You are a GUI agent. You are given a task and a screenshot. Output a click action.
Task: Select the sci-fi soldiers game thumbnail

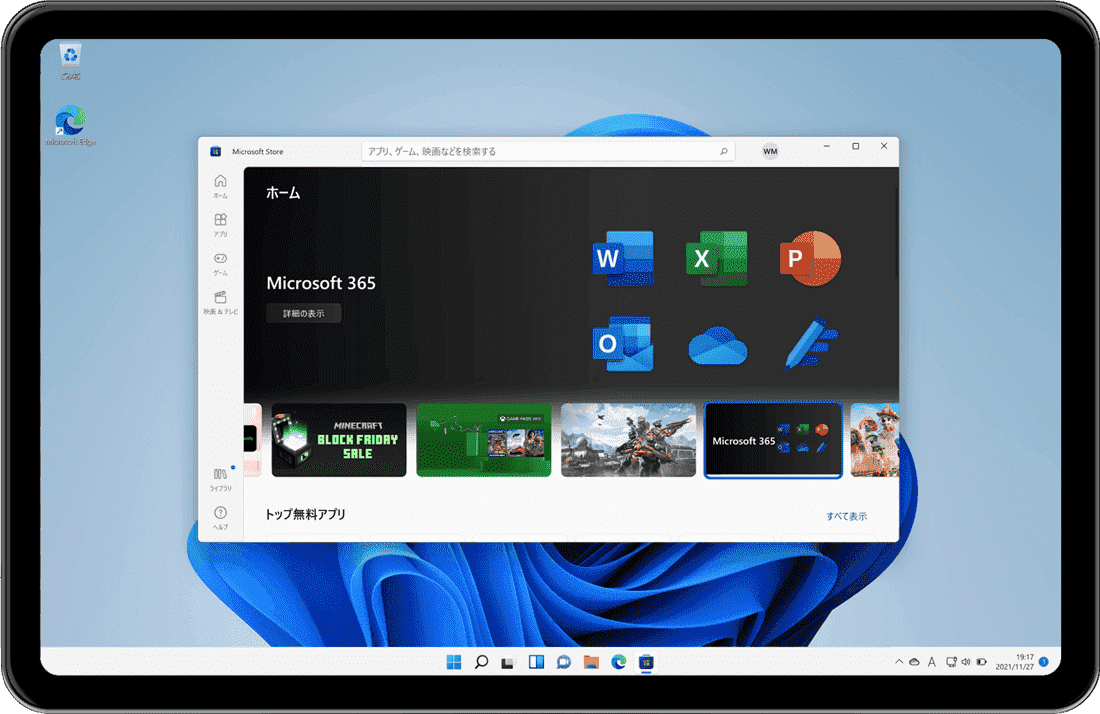pos(629,440)
